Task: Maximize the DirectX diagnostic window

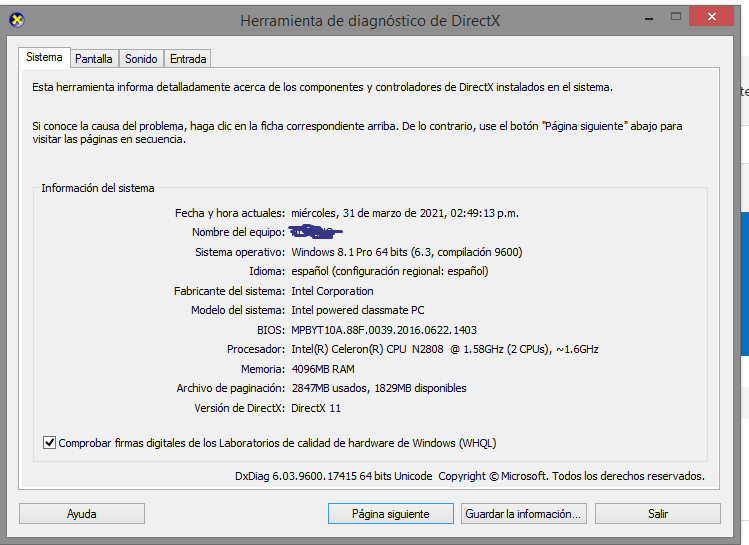Action: (675, 17)
